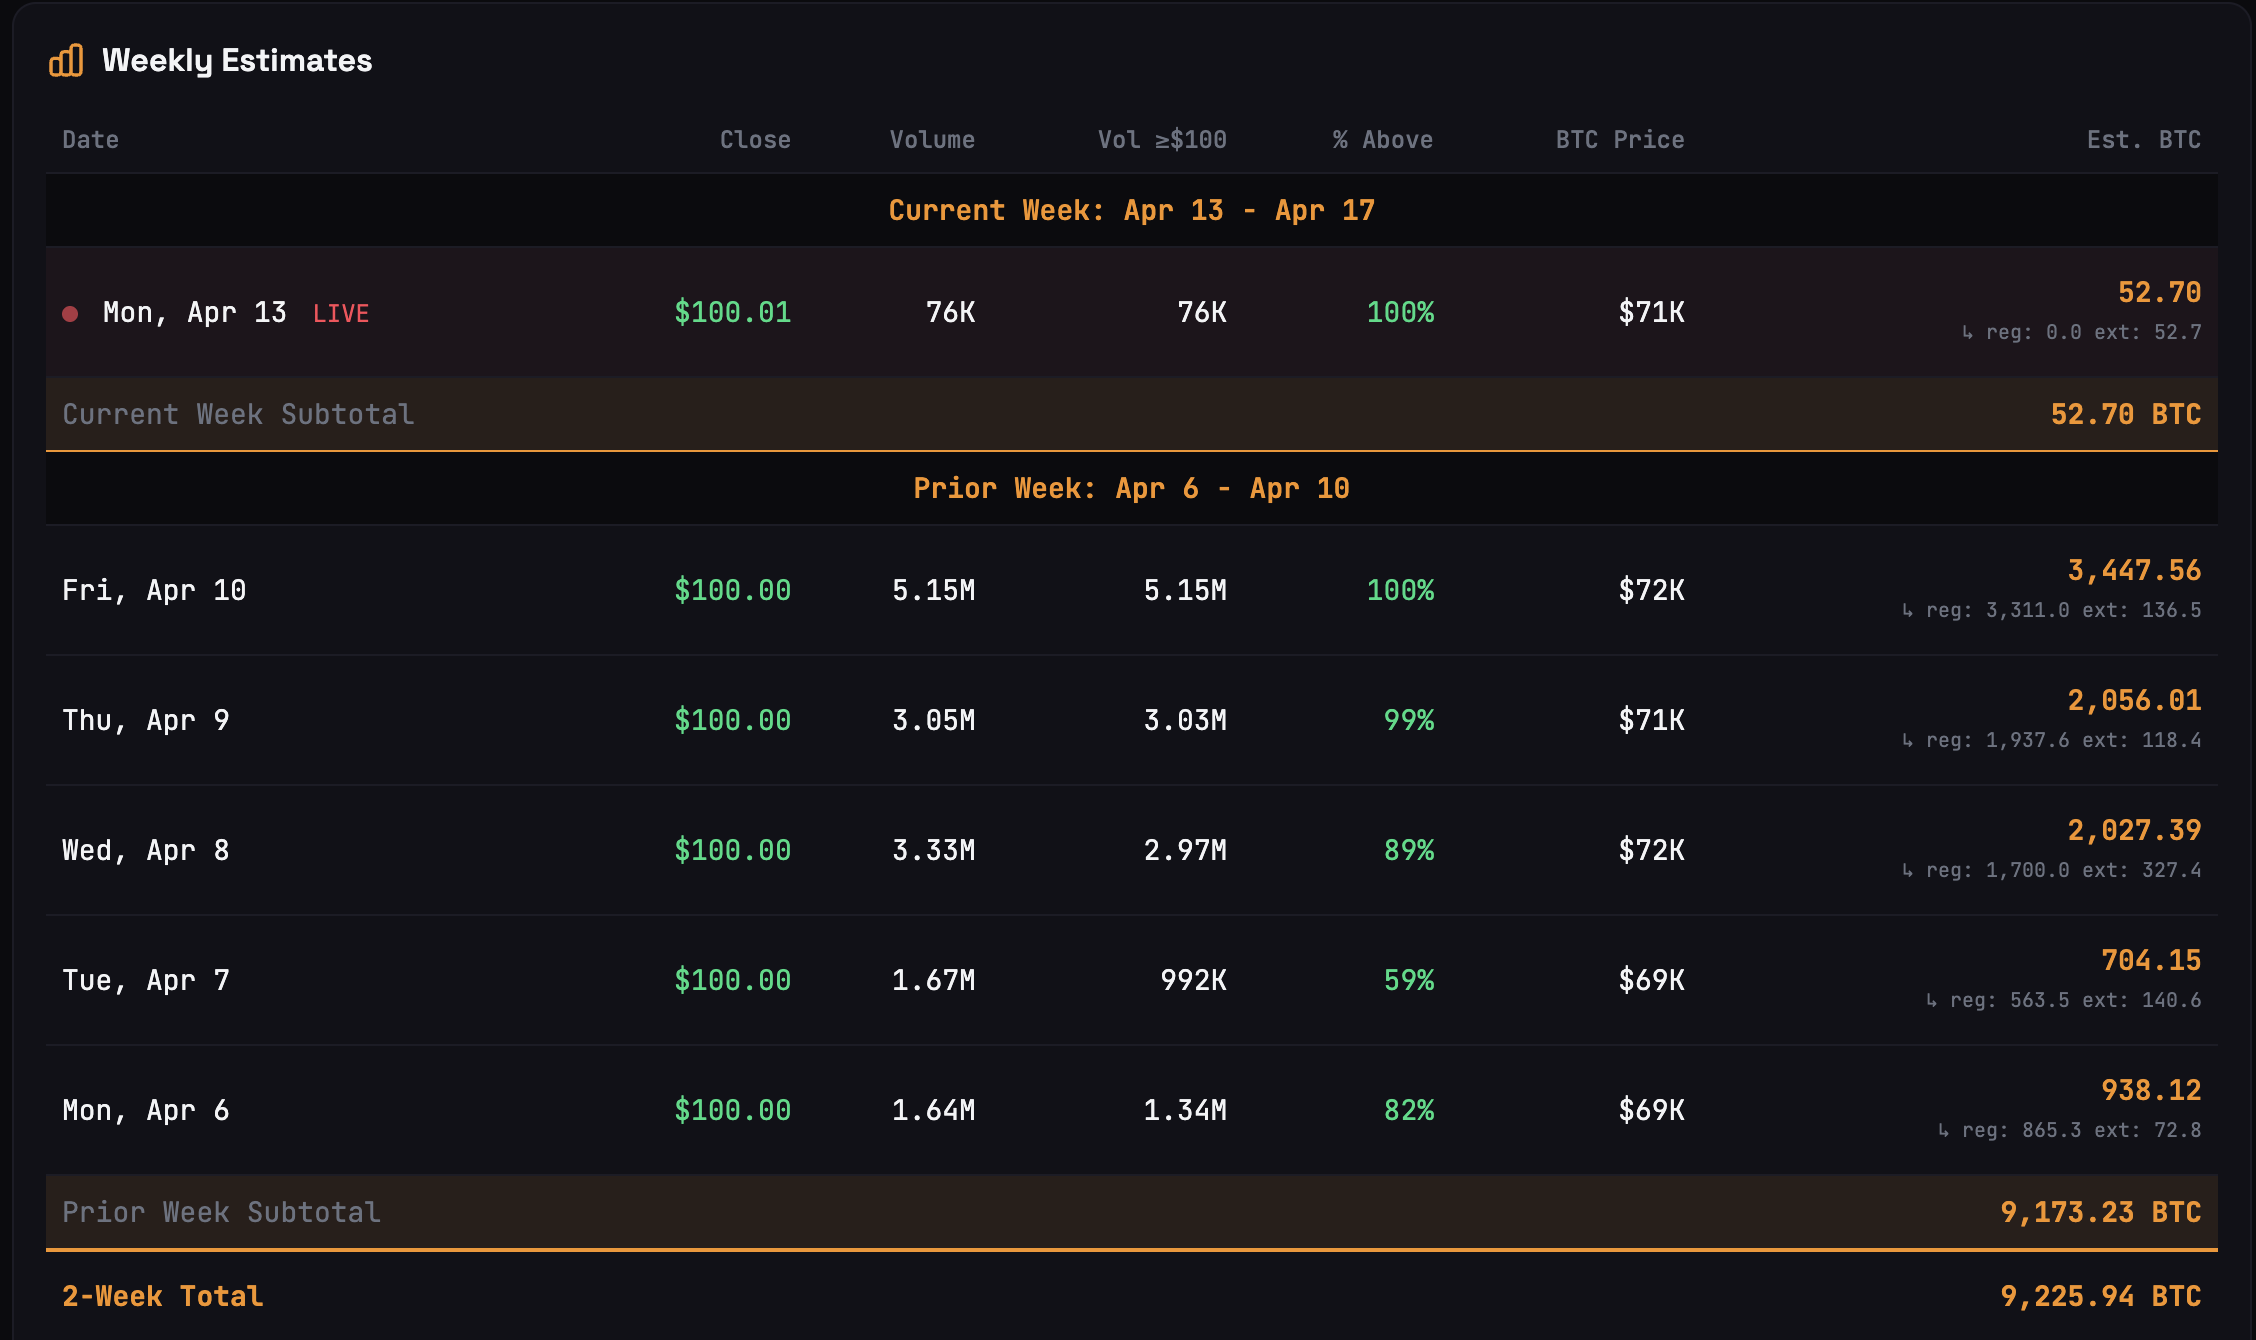Image resolution: width=2256 pixels, height=1340 pixels.
Task: Click the LIVE badge on Apr 13
Action: click(341, 314)
